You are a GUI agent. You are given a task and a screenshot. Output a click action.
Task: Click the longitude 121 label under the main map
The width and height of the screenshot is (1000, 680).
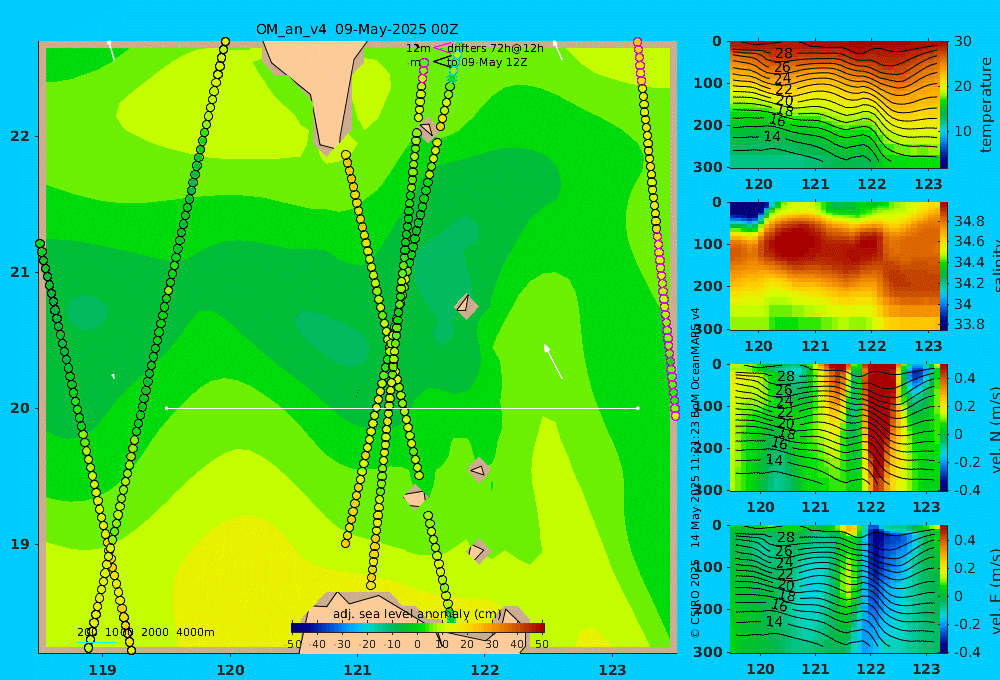click(358, 670)
